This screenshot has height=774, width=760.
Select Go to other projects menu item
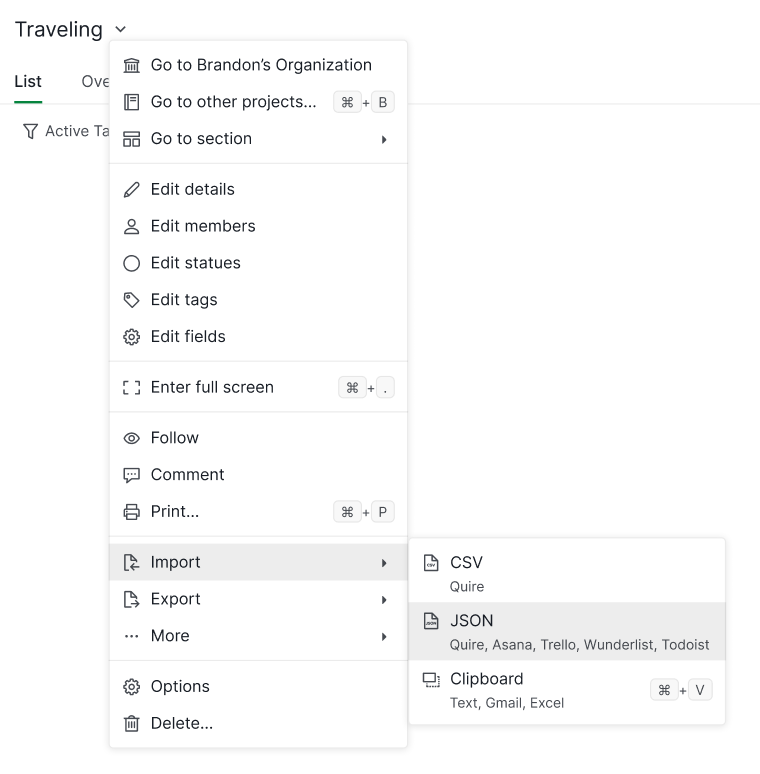(258, 102)
